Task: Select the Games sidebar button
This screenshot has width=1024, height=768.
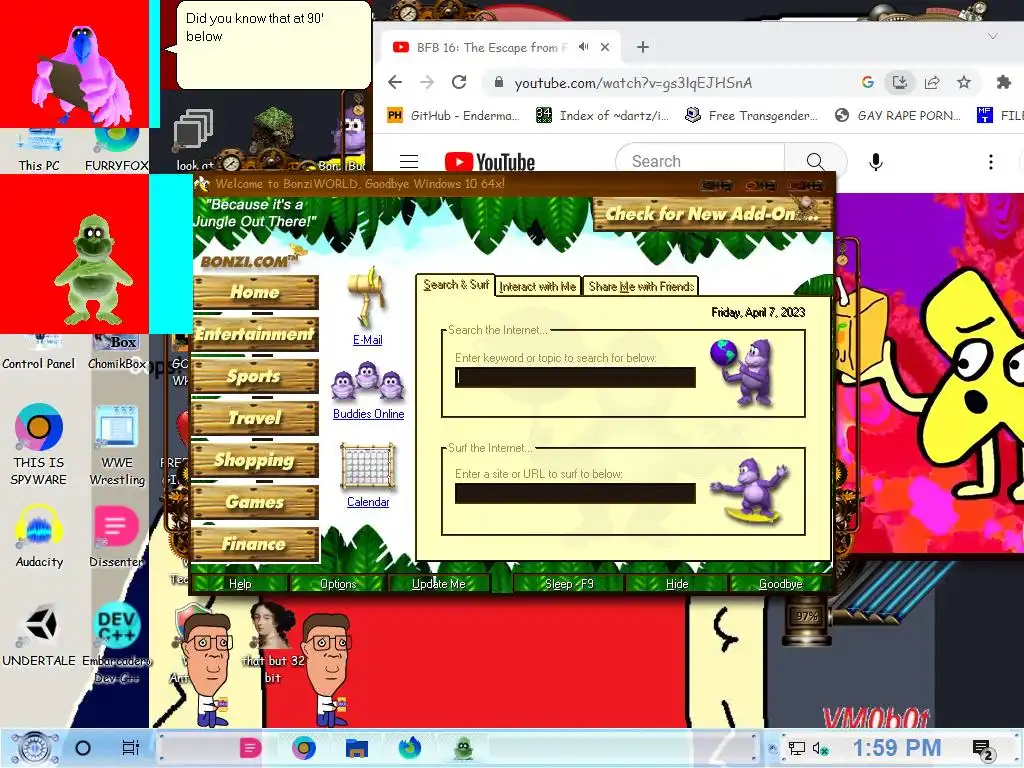Action: (x=255, y=502)
